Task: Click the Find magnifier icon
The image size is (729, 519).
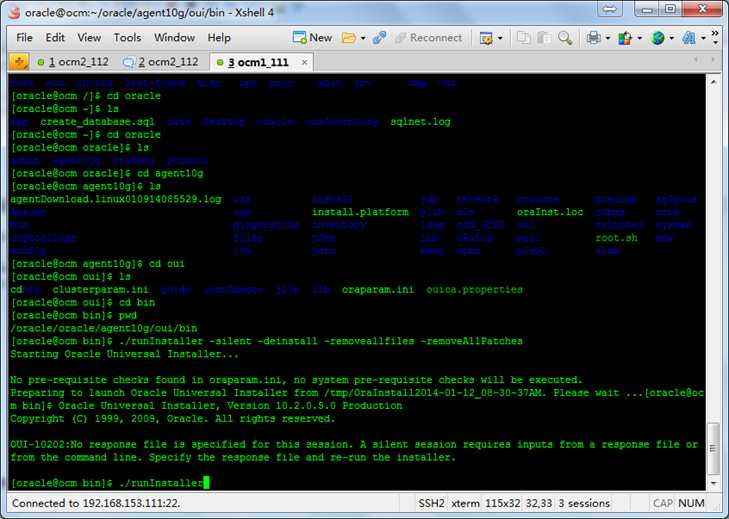Action: [565, 38]
